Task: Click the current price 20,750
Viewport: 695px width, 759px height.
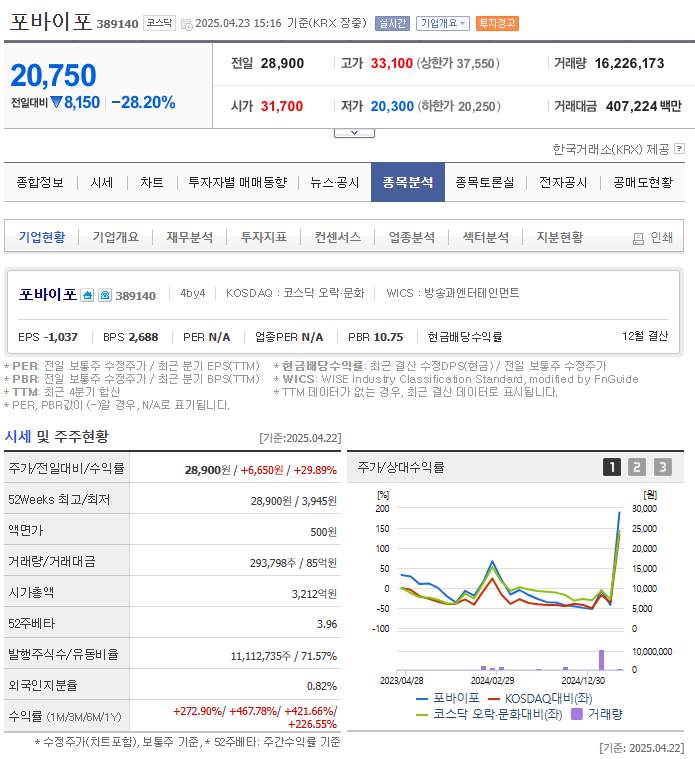Action: click(x=53, y=76)
